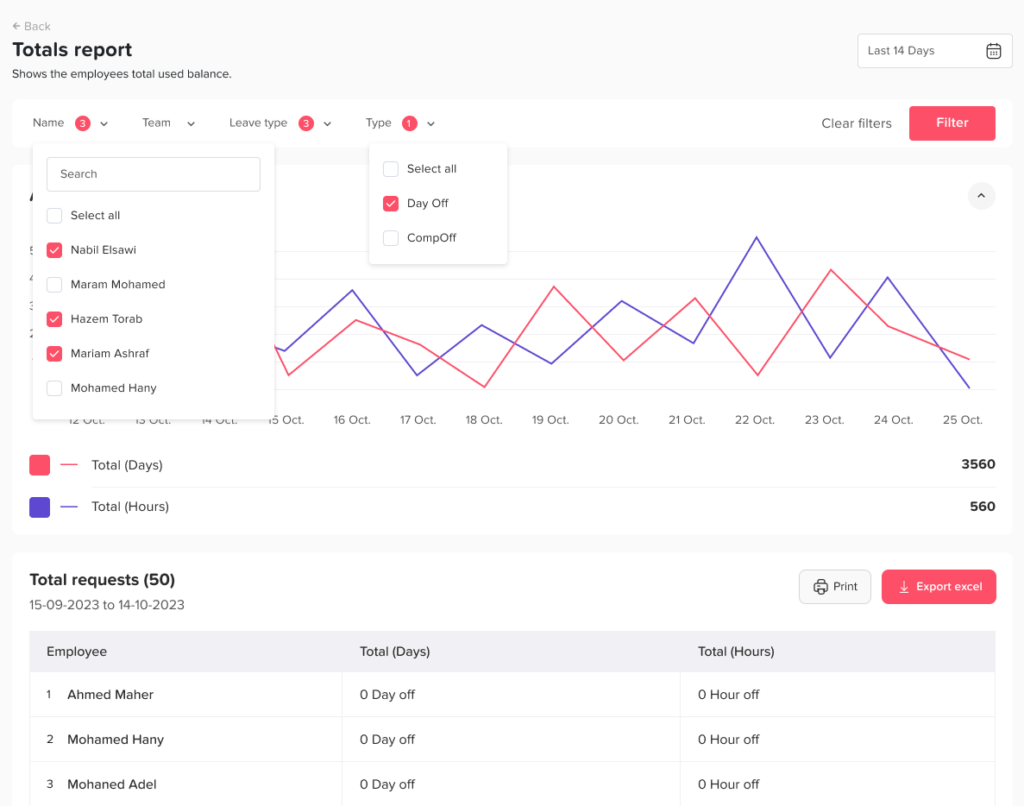Image resolution: width=1024 pixels, height=806 pixels.
Task: Click the Leave type filter count badge
Action: [306, 123]
